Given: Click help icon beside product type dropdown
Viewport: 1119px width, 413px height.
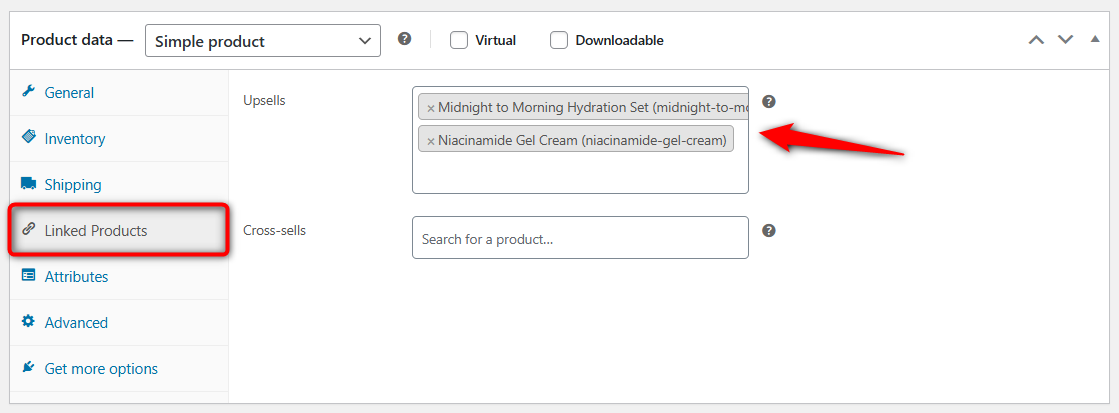Looking at the screenshot, I should pyautogui.click(x=404, y=39).
